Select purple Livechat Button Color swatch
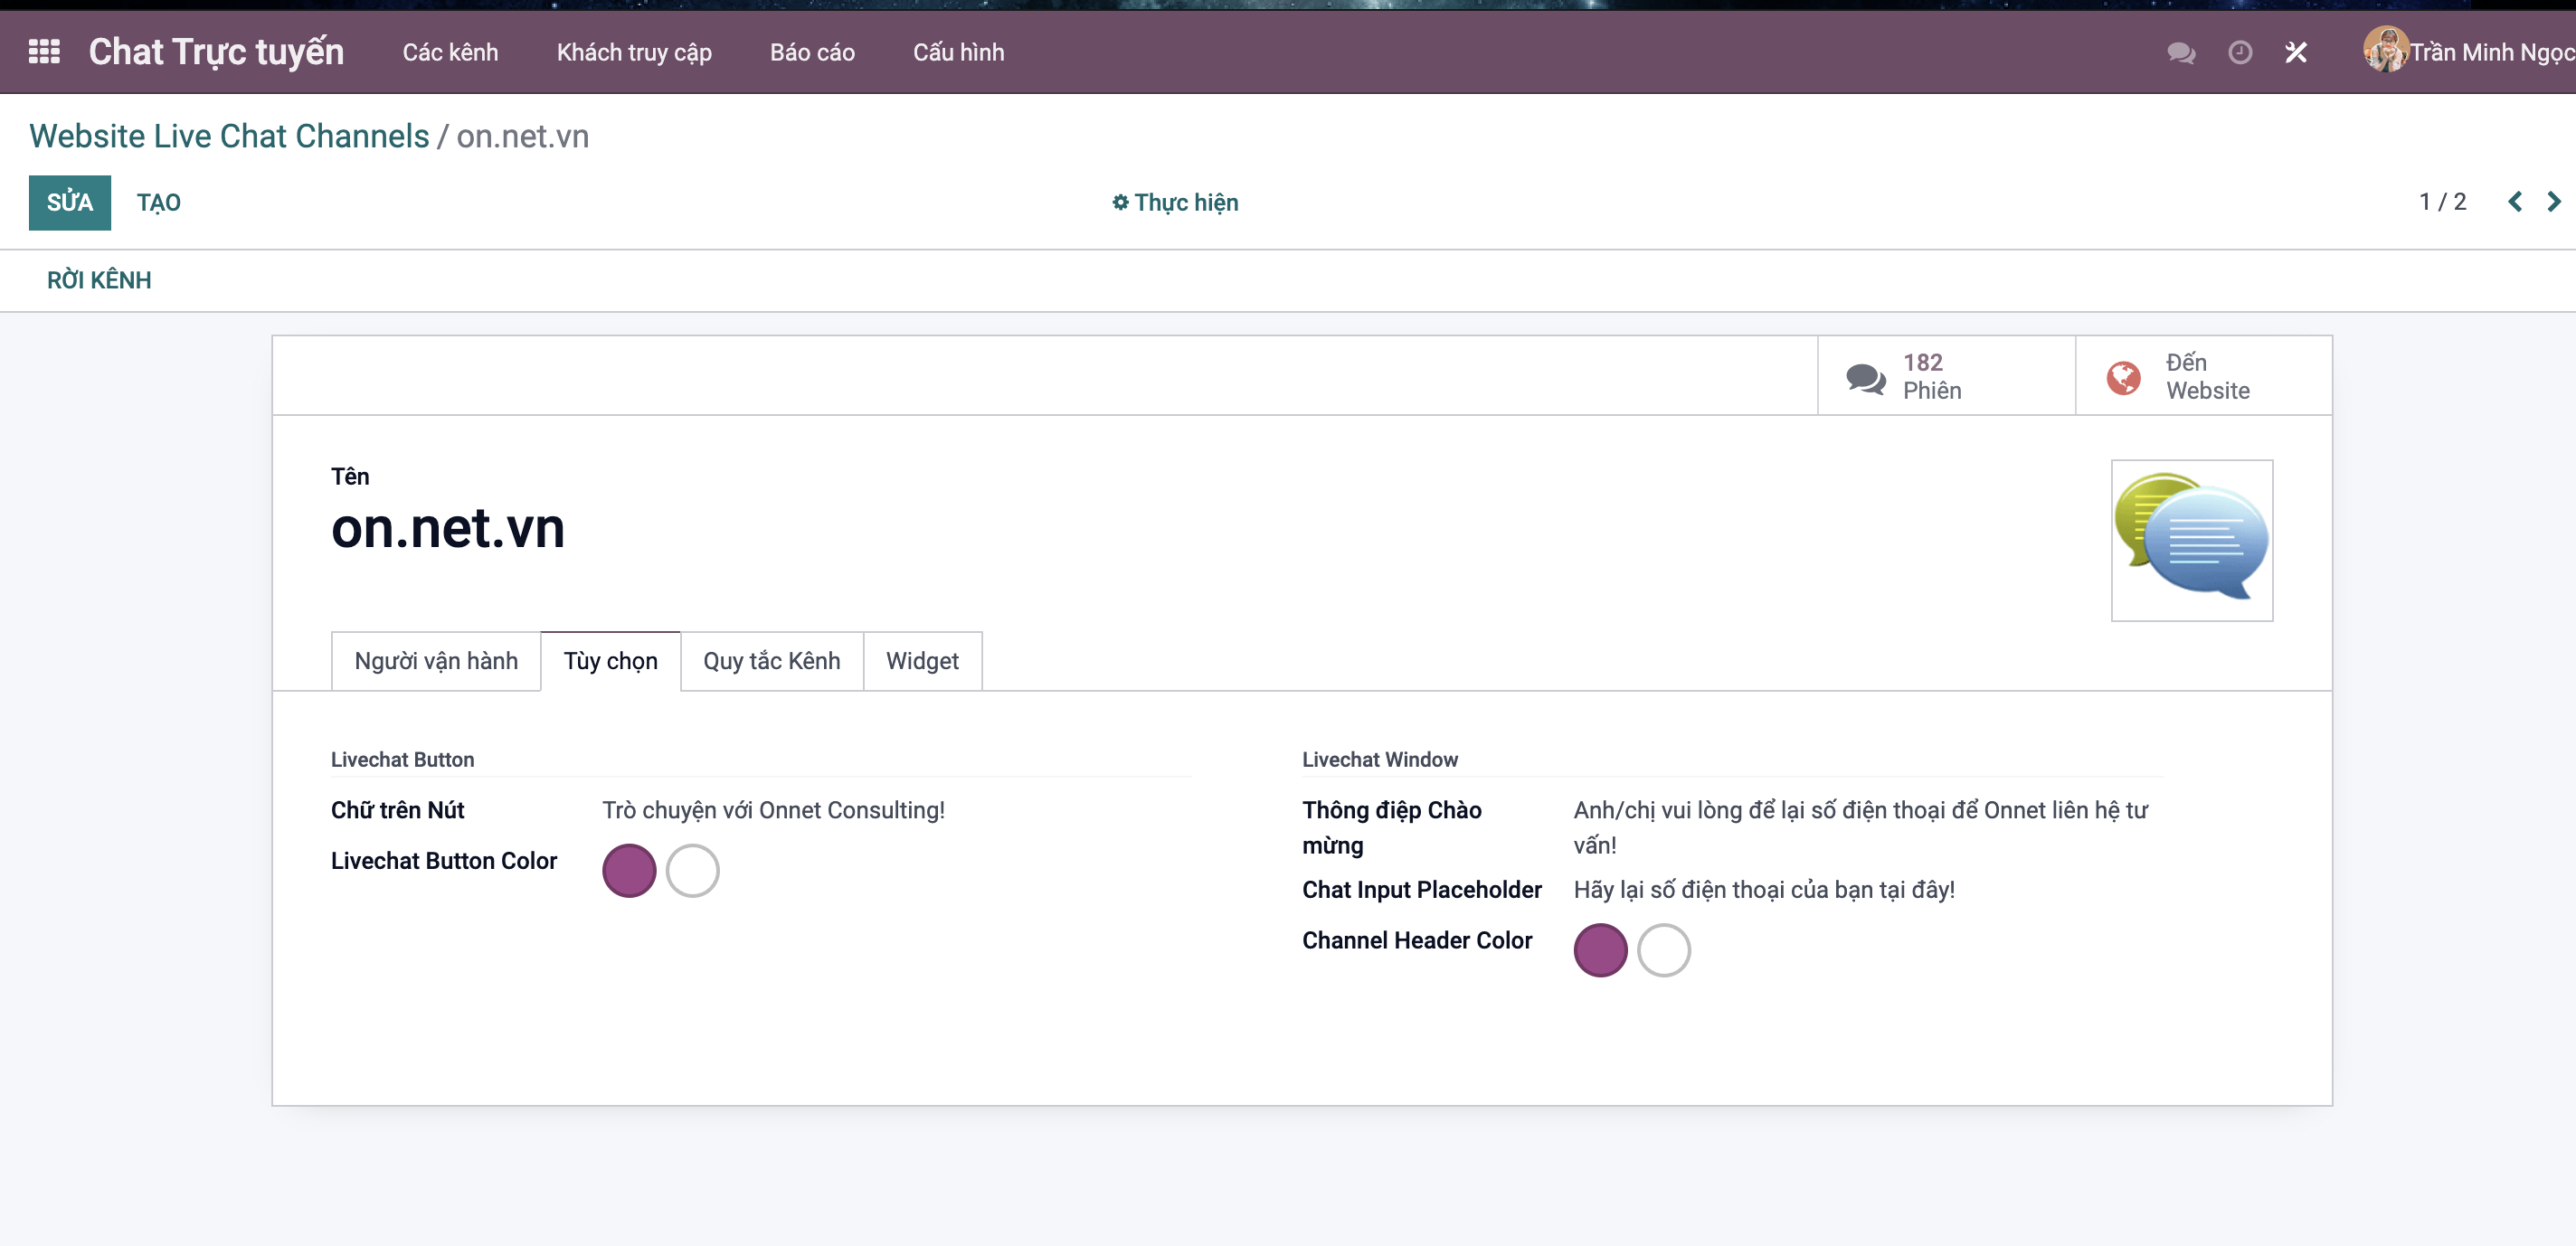This screenshot has width=2576, height=1246. point(629,870)
